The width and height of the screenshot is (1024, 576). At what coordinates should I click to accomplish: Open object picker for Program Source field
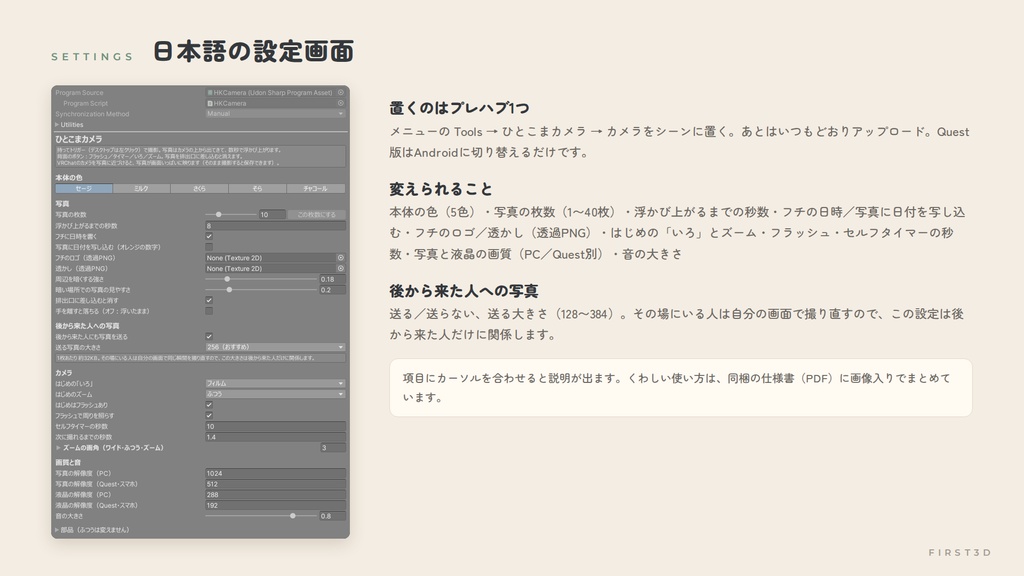click(x=340, y=93)
